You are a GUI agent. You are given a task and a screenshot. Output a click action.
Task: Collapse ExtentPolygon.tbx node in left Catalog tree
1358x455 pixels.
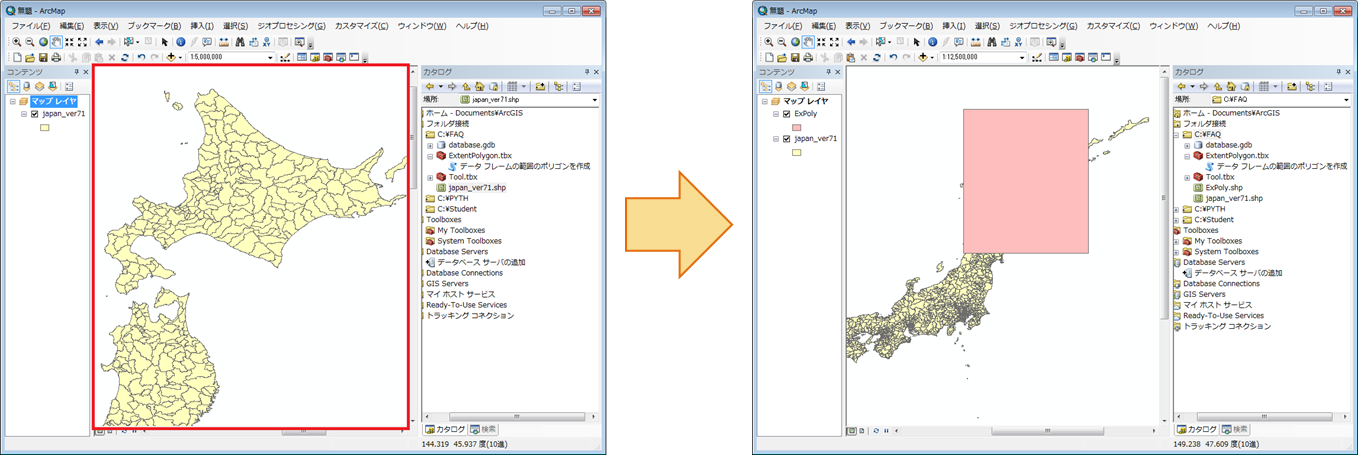click(x=429, y=156)
